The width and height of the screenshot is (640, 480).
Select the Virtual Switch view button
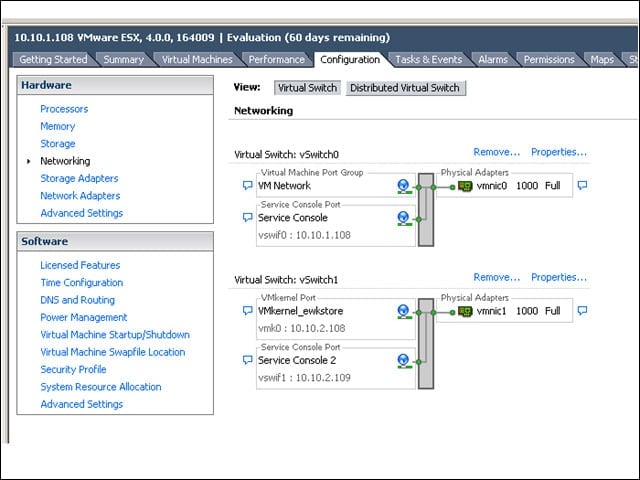(307, 88)
